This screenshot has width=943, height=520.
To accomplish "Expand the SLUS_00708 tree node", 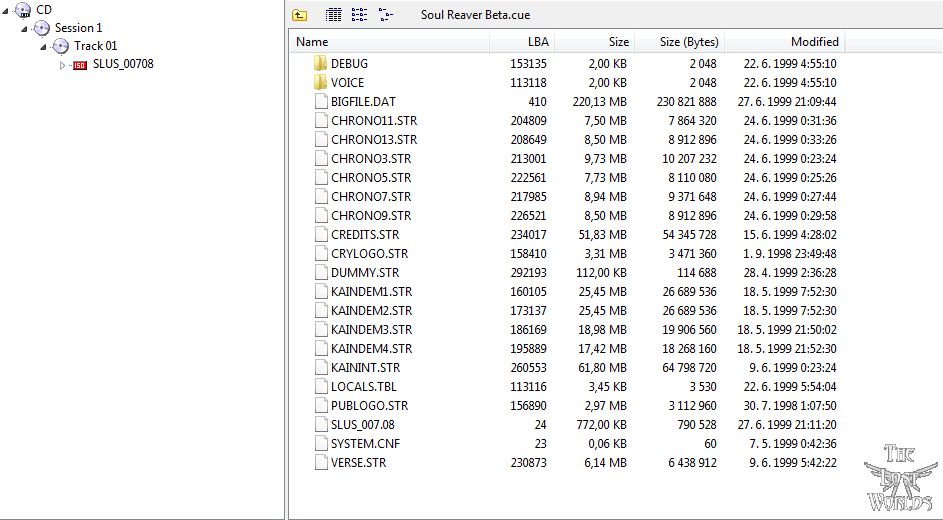I will point(63,65).
